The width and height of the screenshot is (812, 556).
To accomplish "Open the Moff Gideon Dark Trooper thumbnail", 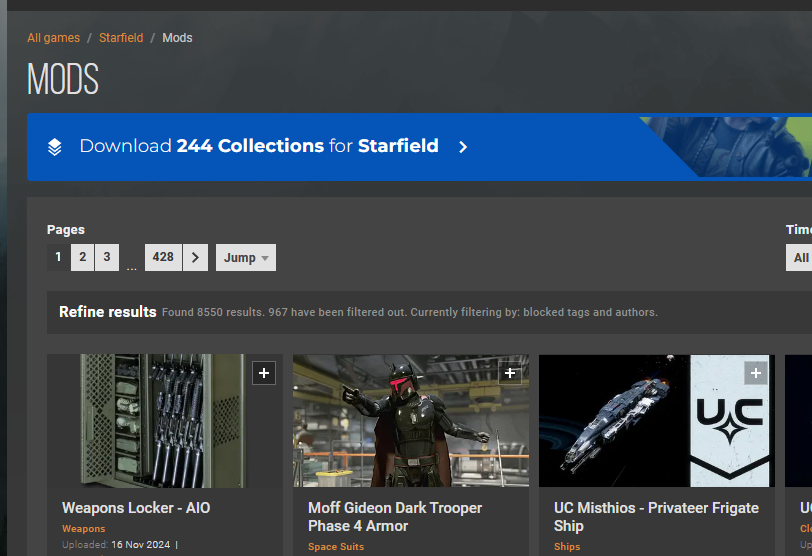I will (x=411, y=421).
